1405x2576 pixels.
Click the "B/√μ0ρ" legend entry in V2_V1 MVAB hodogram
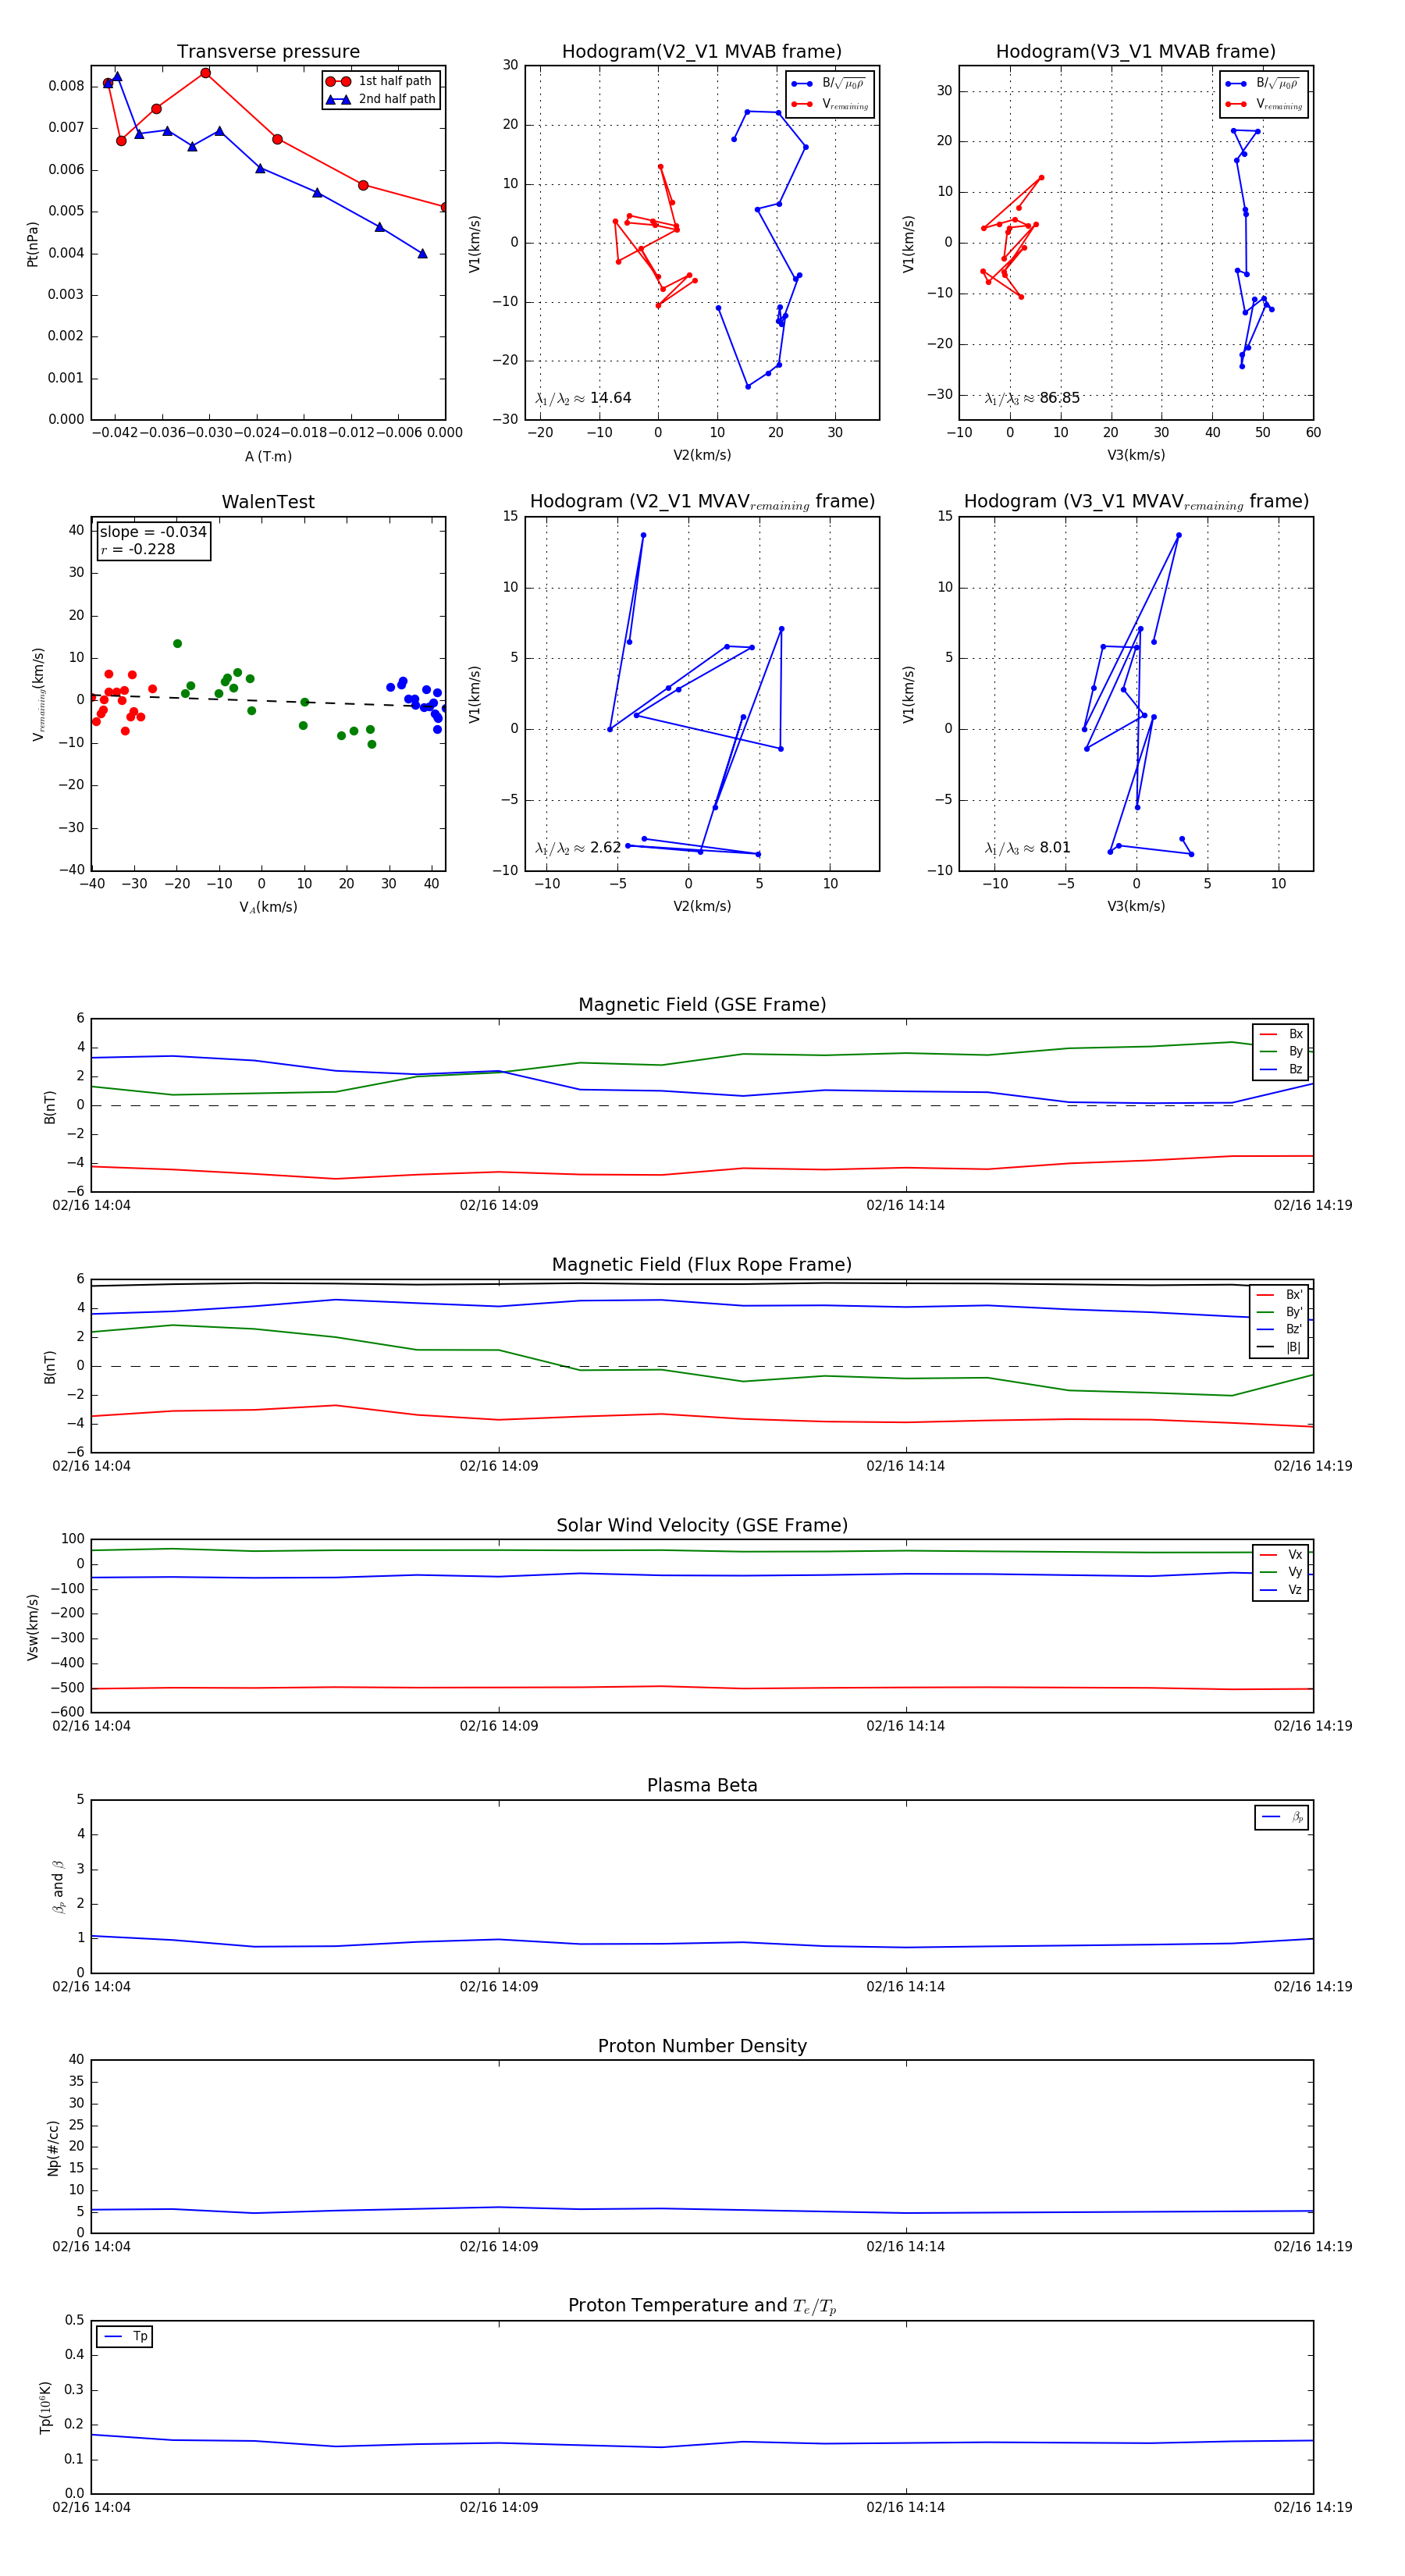pos(829,84)
